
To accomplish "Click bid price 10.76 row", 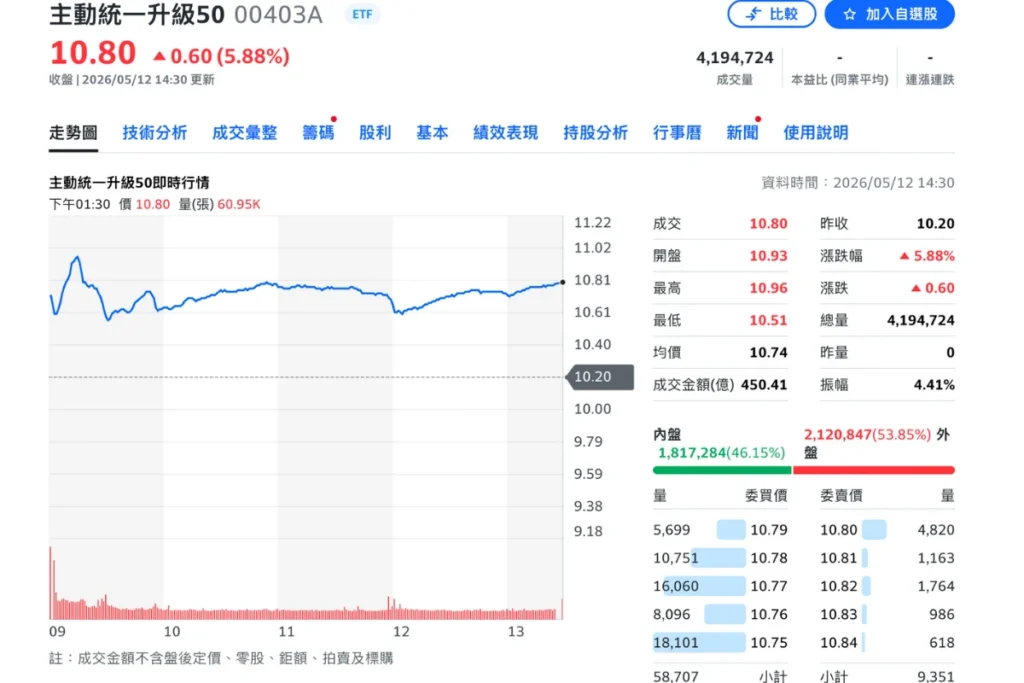I will [720, 614].
